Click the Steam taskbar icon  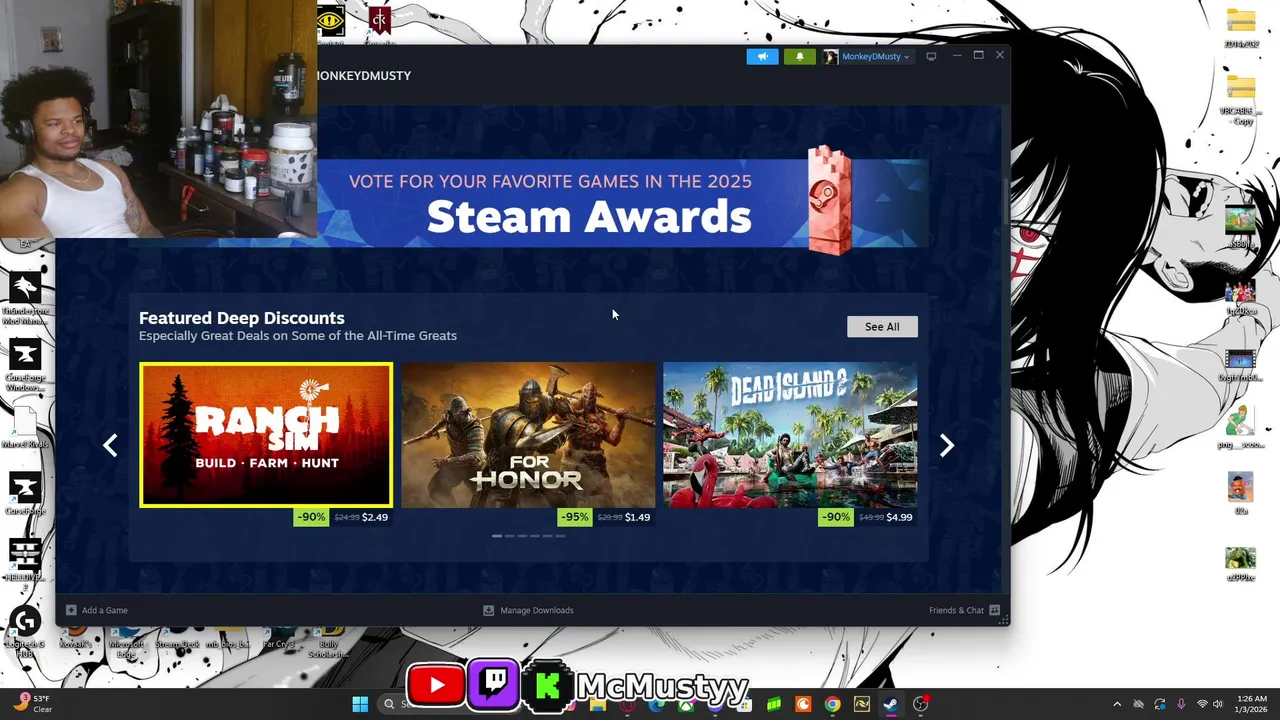pos(890,704)
